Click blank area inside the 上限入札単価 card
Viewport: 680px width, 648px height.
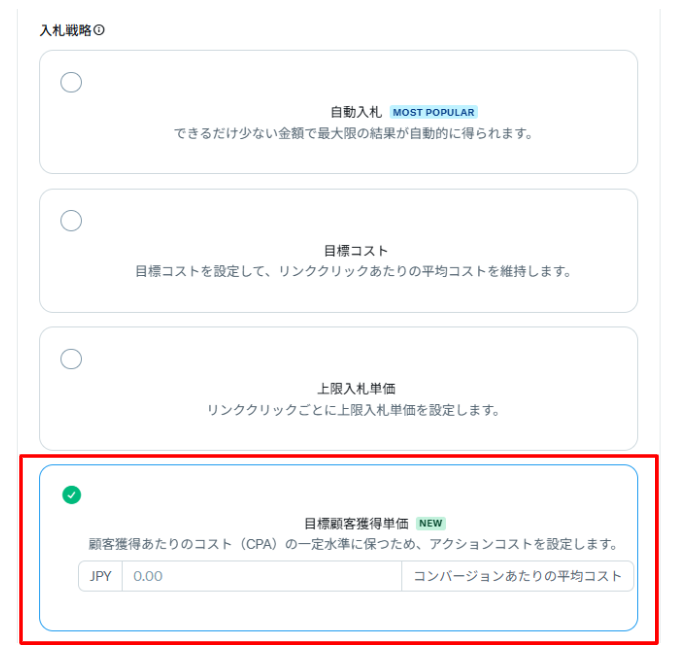coord(540,360)
